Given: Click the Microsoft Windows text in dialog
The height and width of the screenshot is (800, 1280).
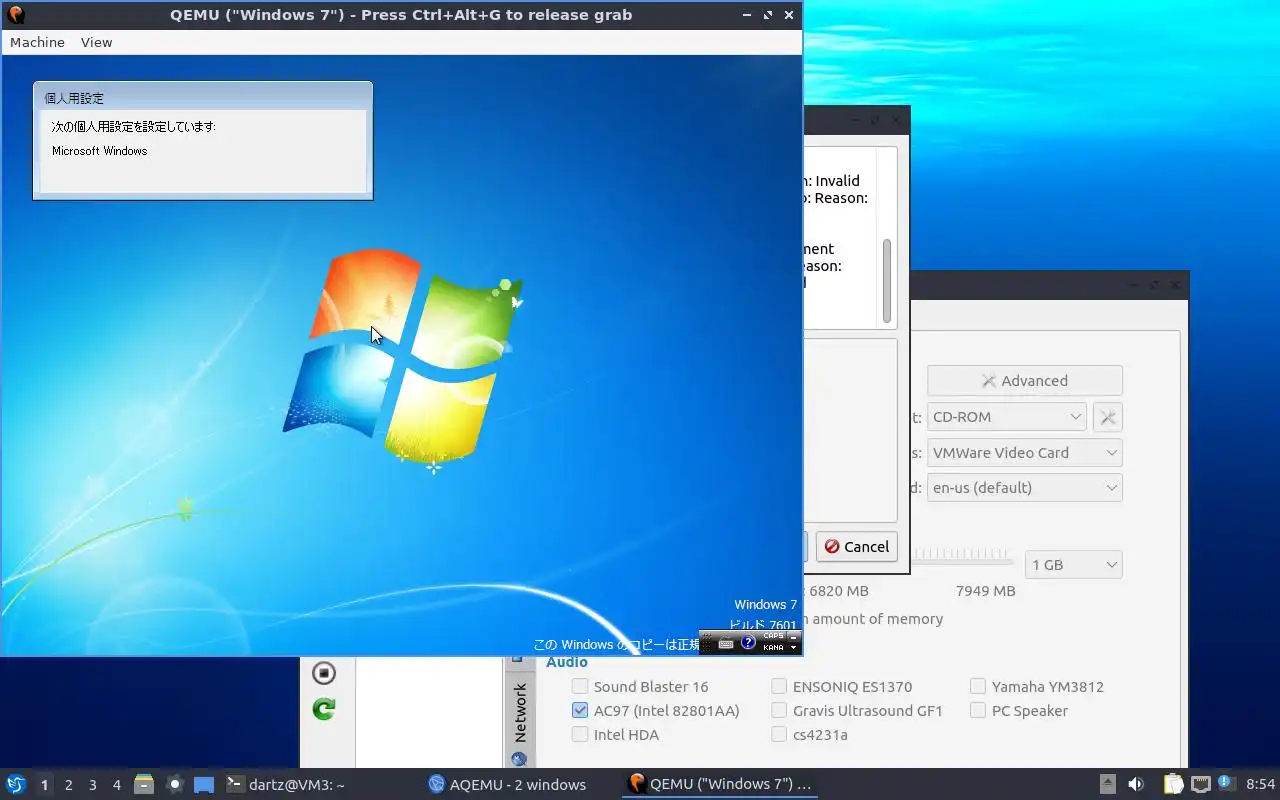Looking at the screenshot, I should point(99,151).
